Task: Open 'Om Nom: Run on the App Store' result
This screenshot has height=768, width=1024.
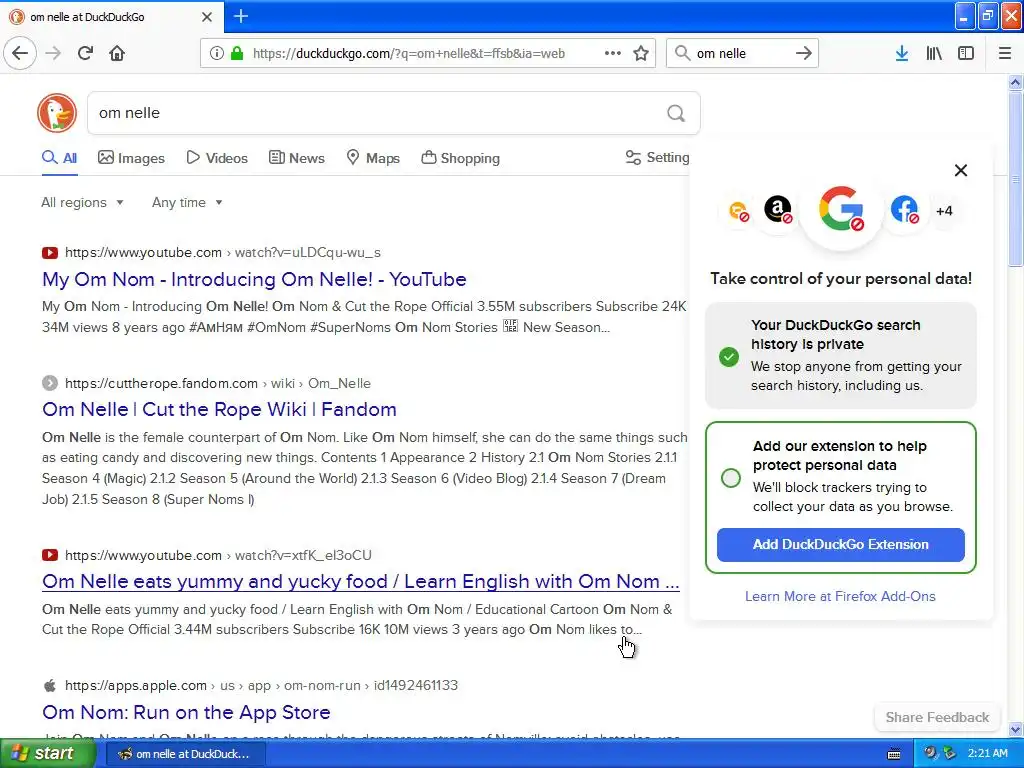Action: [x=186, y=712]
